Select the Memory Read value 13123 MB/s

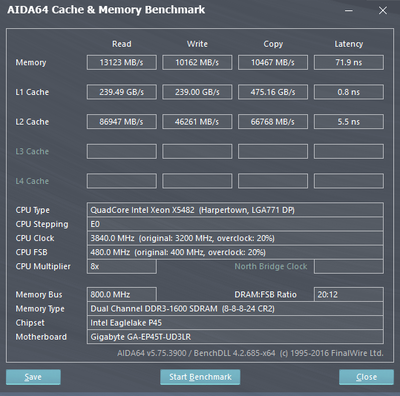[122, 62]
